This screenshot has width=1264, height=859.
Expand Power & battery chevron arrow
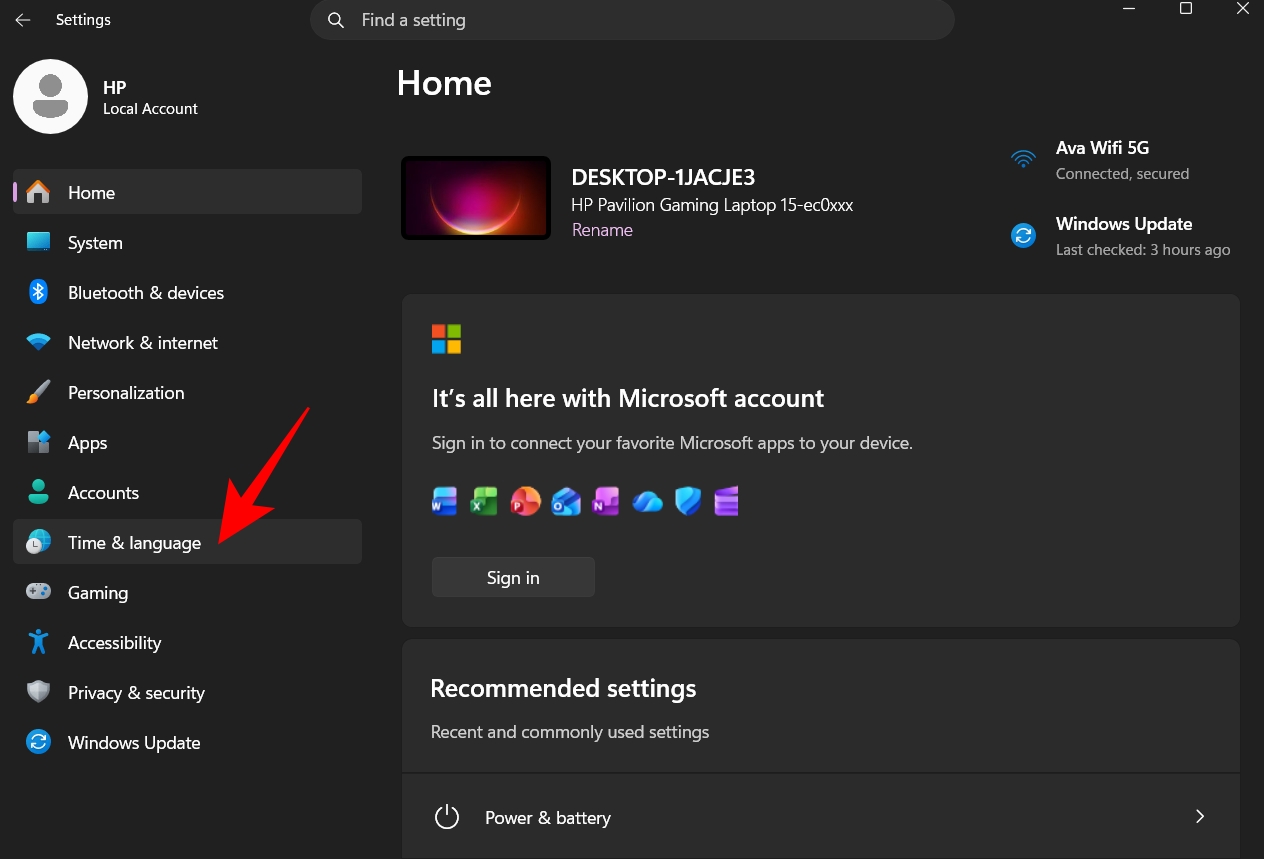click(x=1200, y=817)
